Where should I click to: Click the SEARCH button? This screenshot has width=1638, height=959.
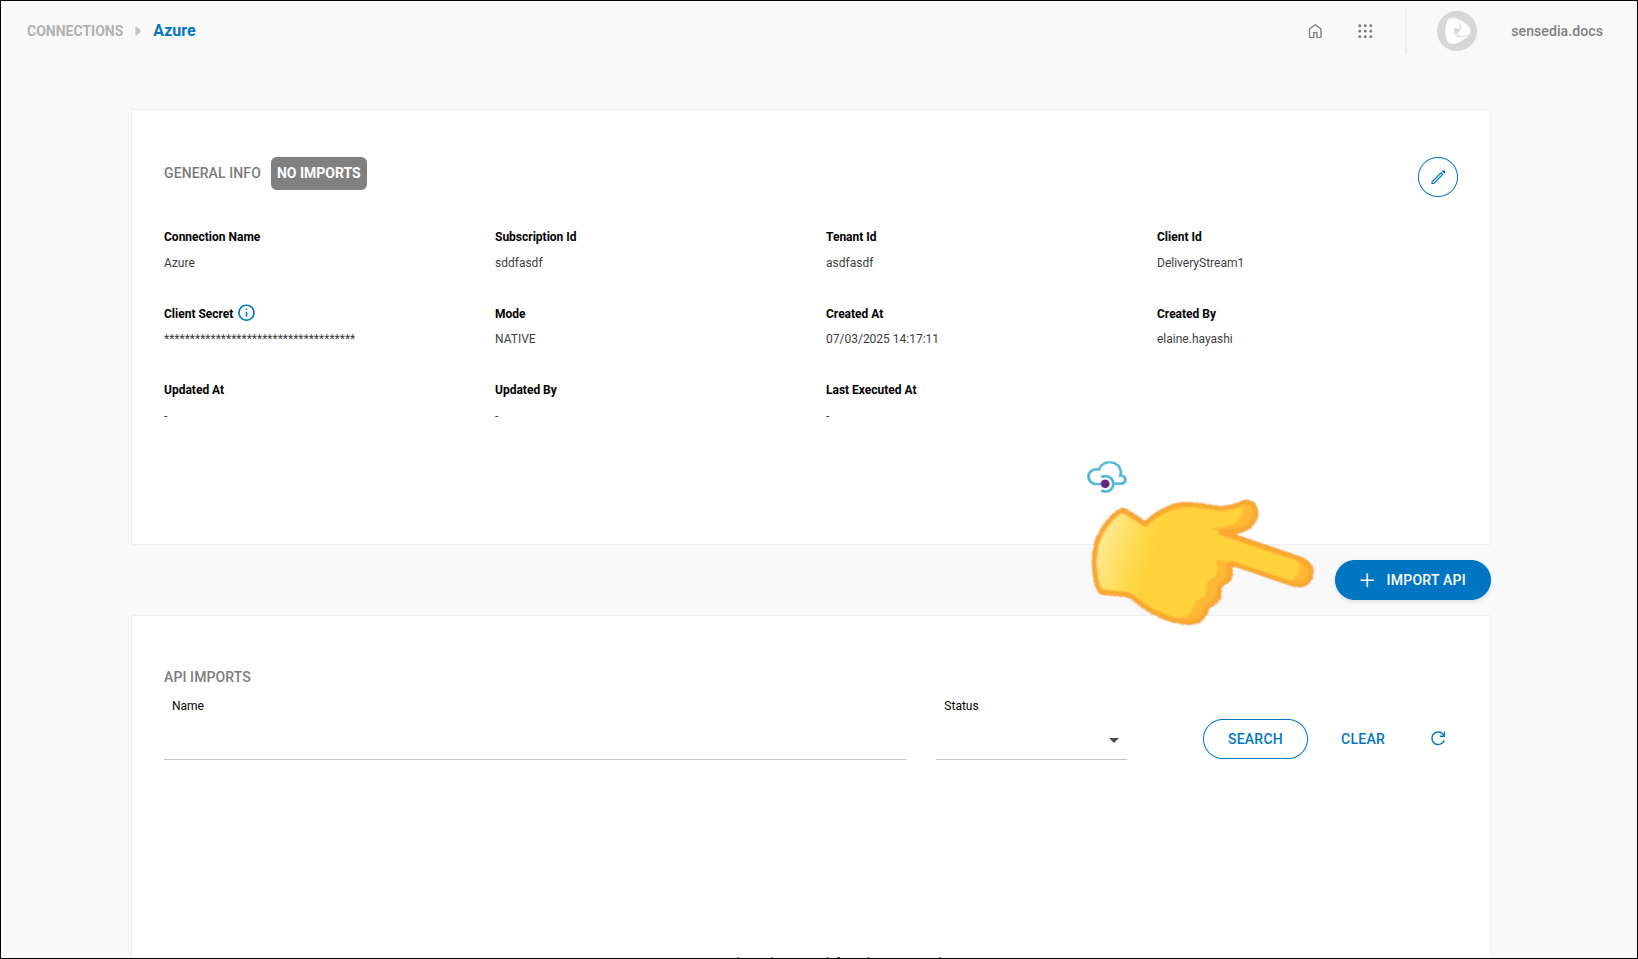click(x=1255, y=738)
